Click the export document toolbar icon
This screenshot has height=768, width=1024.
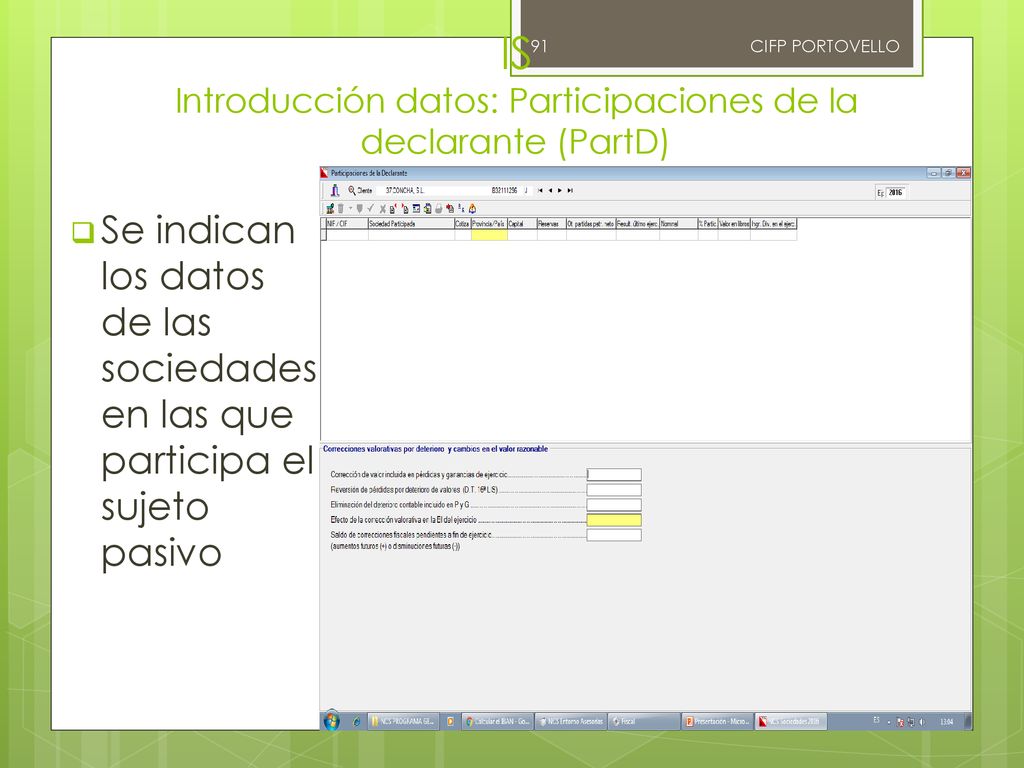click(427, 209)
